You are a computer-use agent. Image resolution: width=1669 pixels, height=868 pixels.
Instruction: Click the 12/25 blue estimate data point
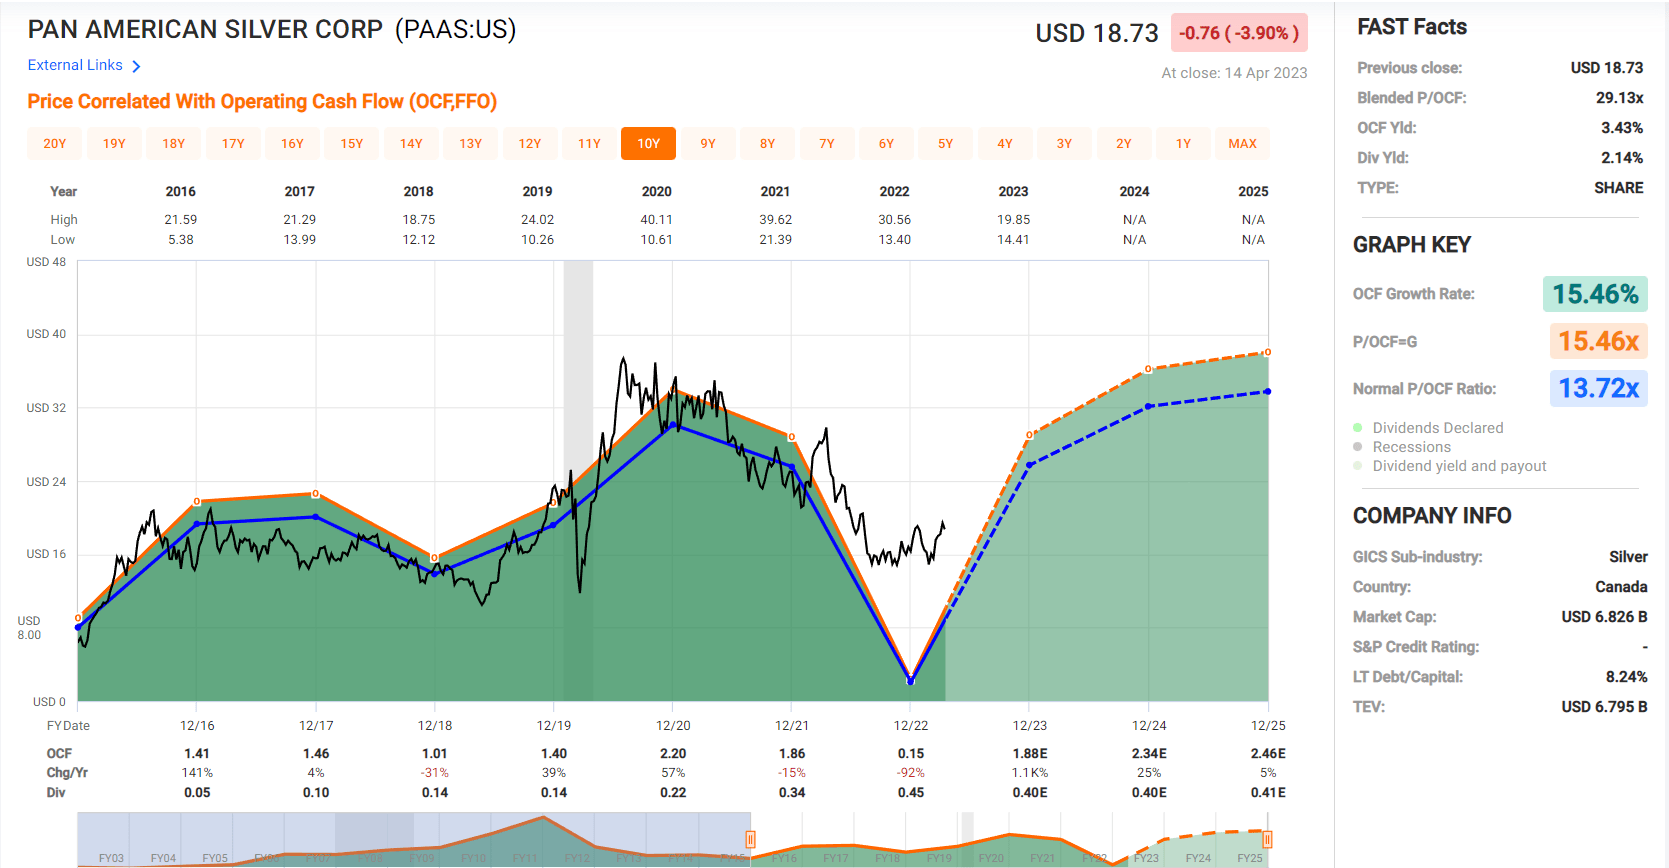coord(1268,392)
